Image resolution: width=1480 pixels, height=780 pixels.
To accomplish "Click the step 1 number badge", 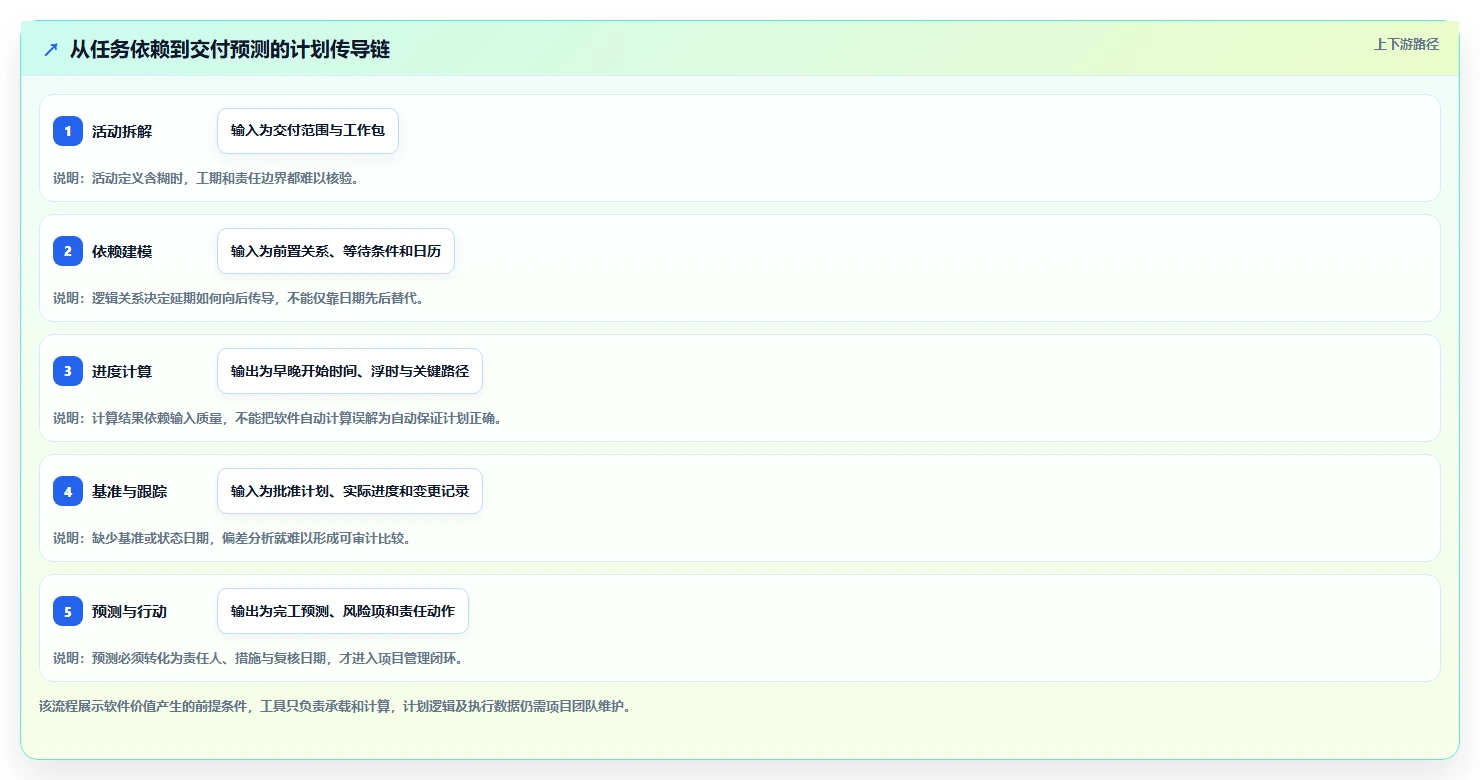I will coord(68,131).
